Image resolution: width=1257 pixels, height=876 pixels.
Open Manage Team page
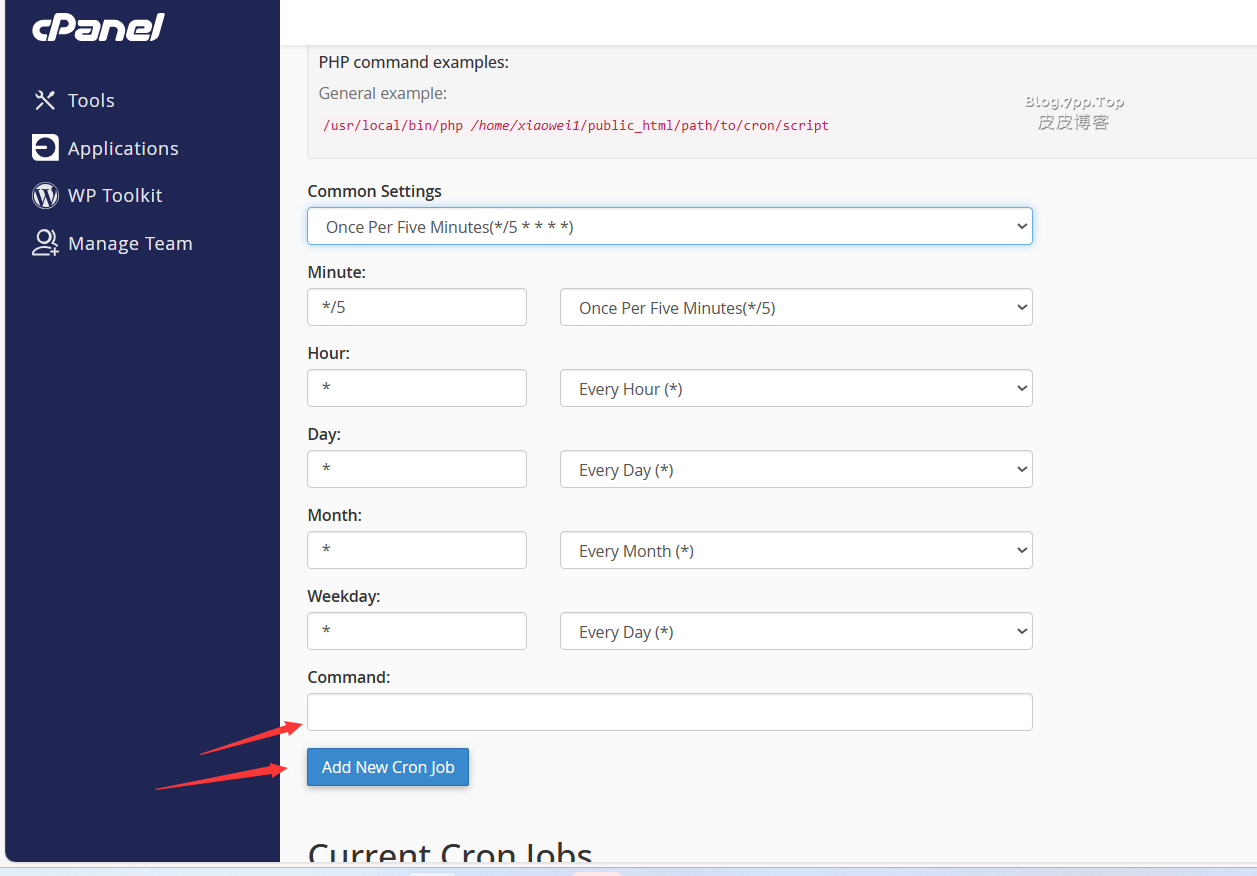[130, 243]
